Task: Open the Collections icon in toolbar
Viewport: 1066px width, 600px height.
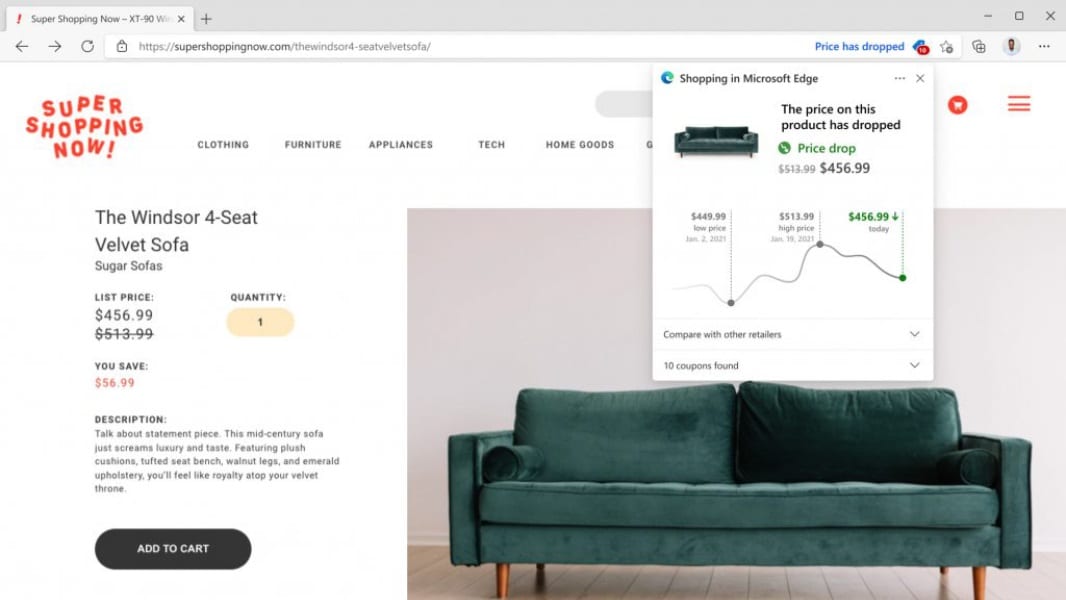Action: click(x=979, y=46)
